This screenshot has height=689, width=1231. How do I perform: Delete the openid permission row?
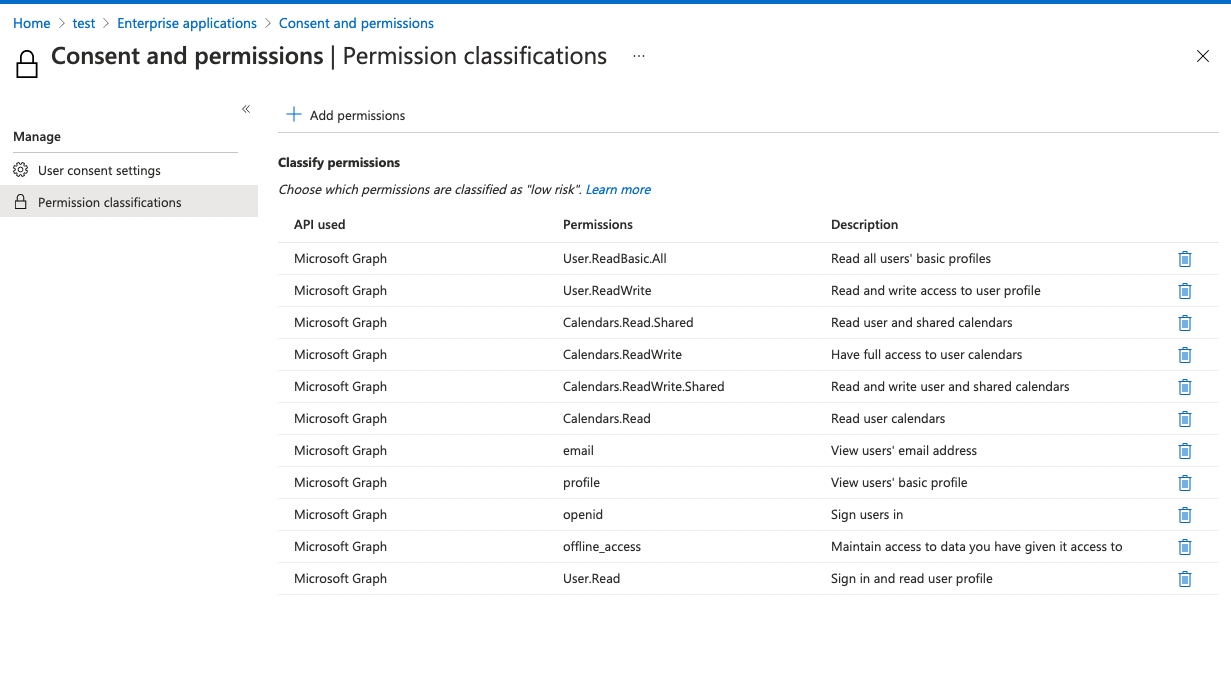[x=1184, y=515]
